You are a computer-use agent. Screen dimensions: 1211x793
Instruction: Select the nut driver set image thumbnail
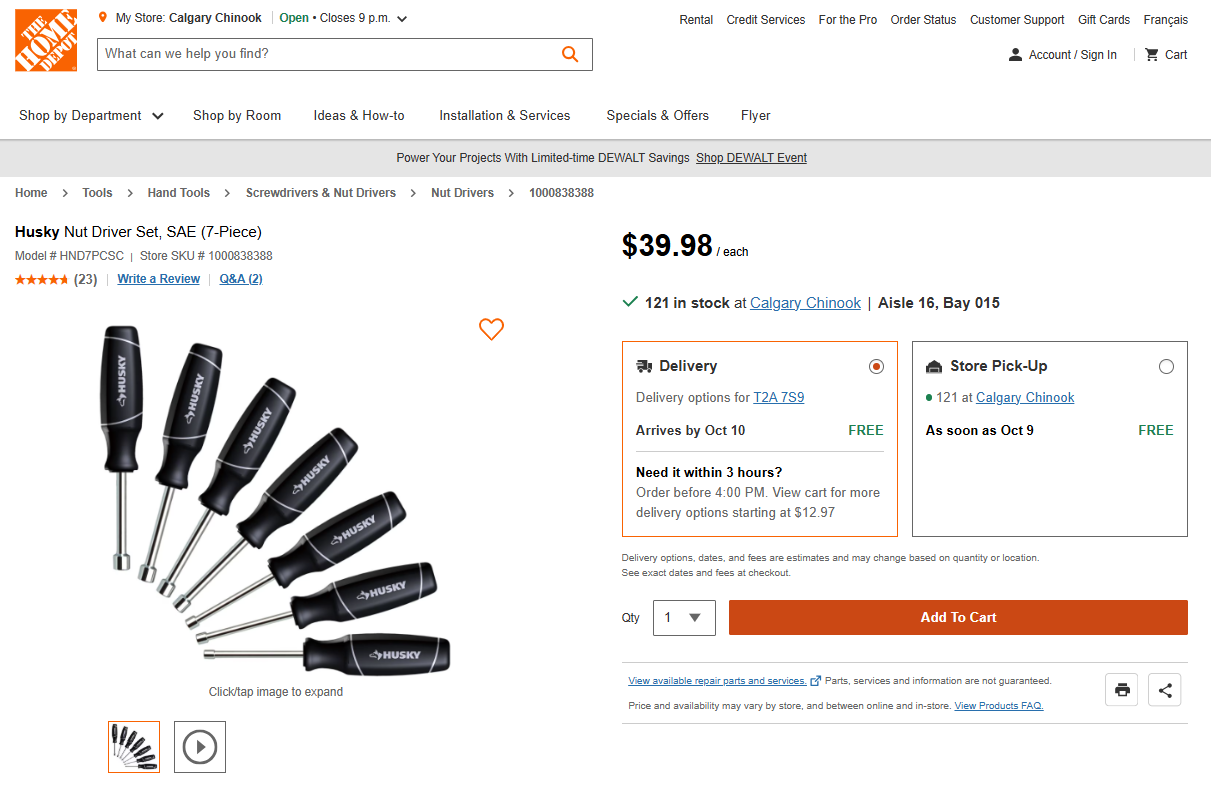pyautogui.click(x=133, y=747)
